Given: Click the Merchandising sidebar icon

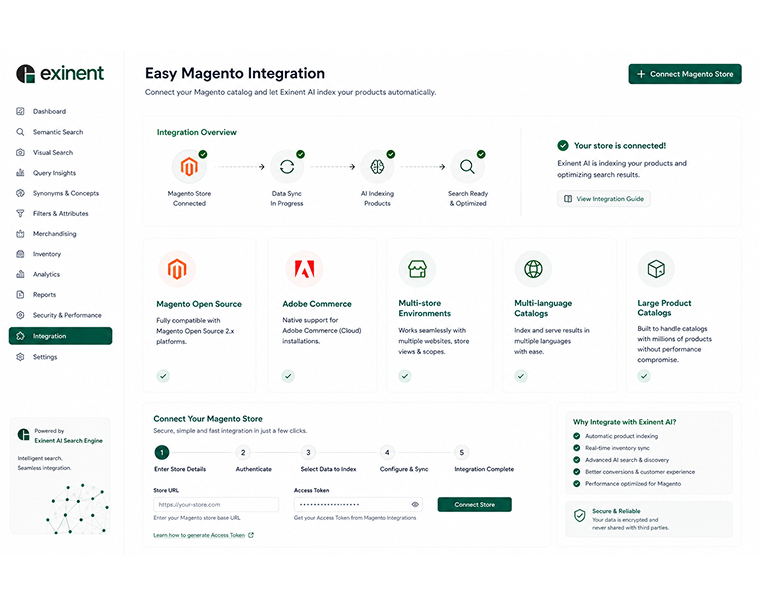Looking at the screenshot, I should pos(20,234).
